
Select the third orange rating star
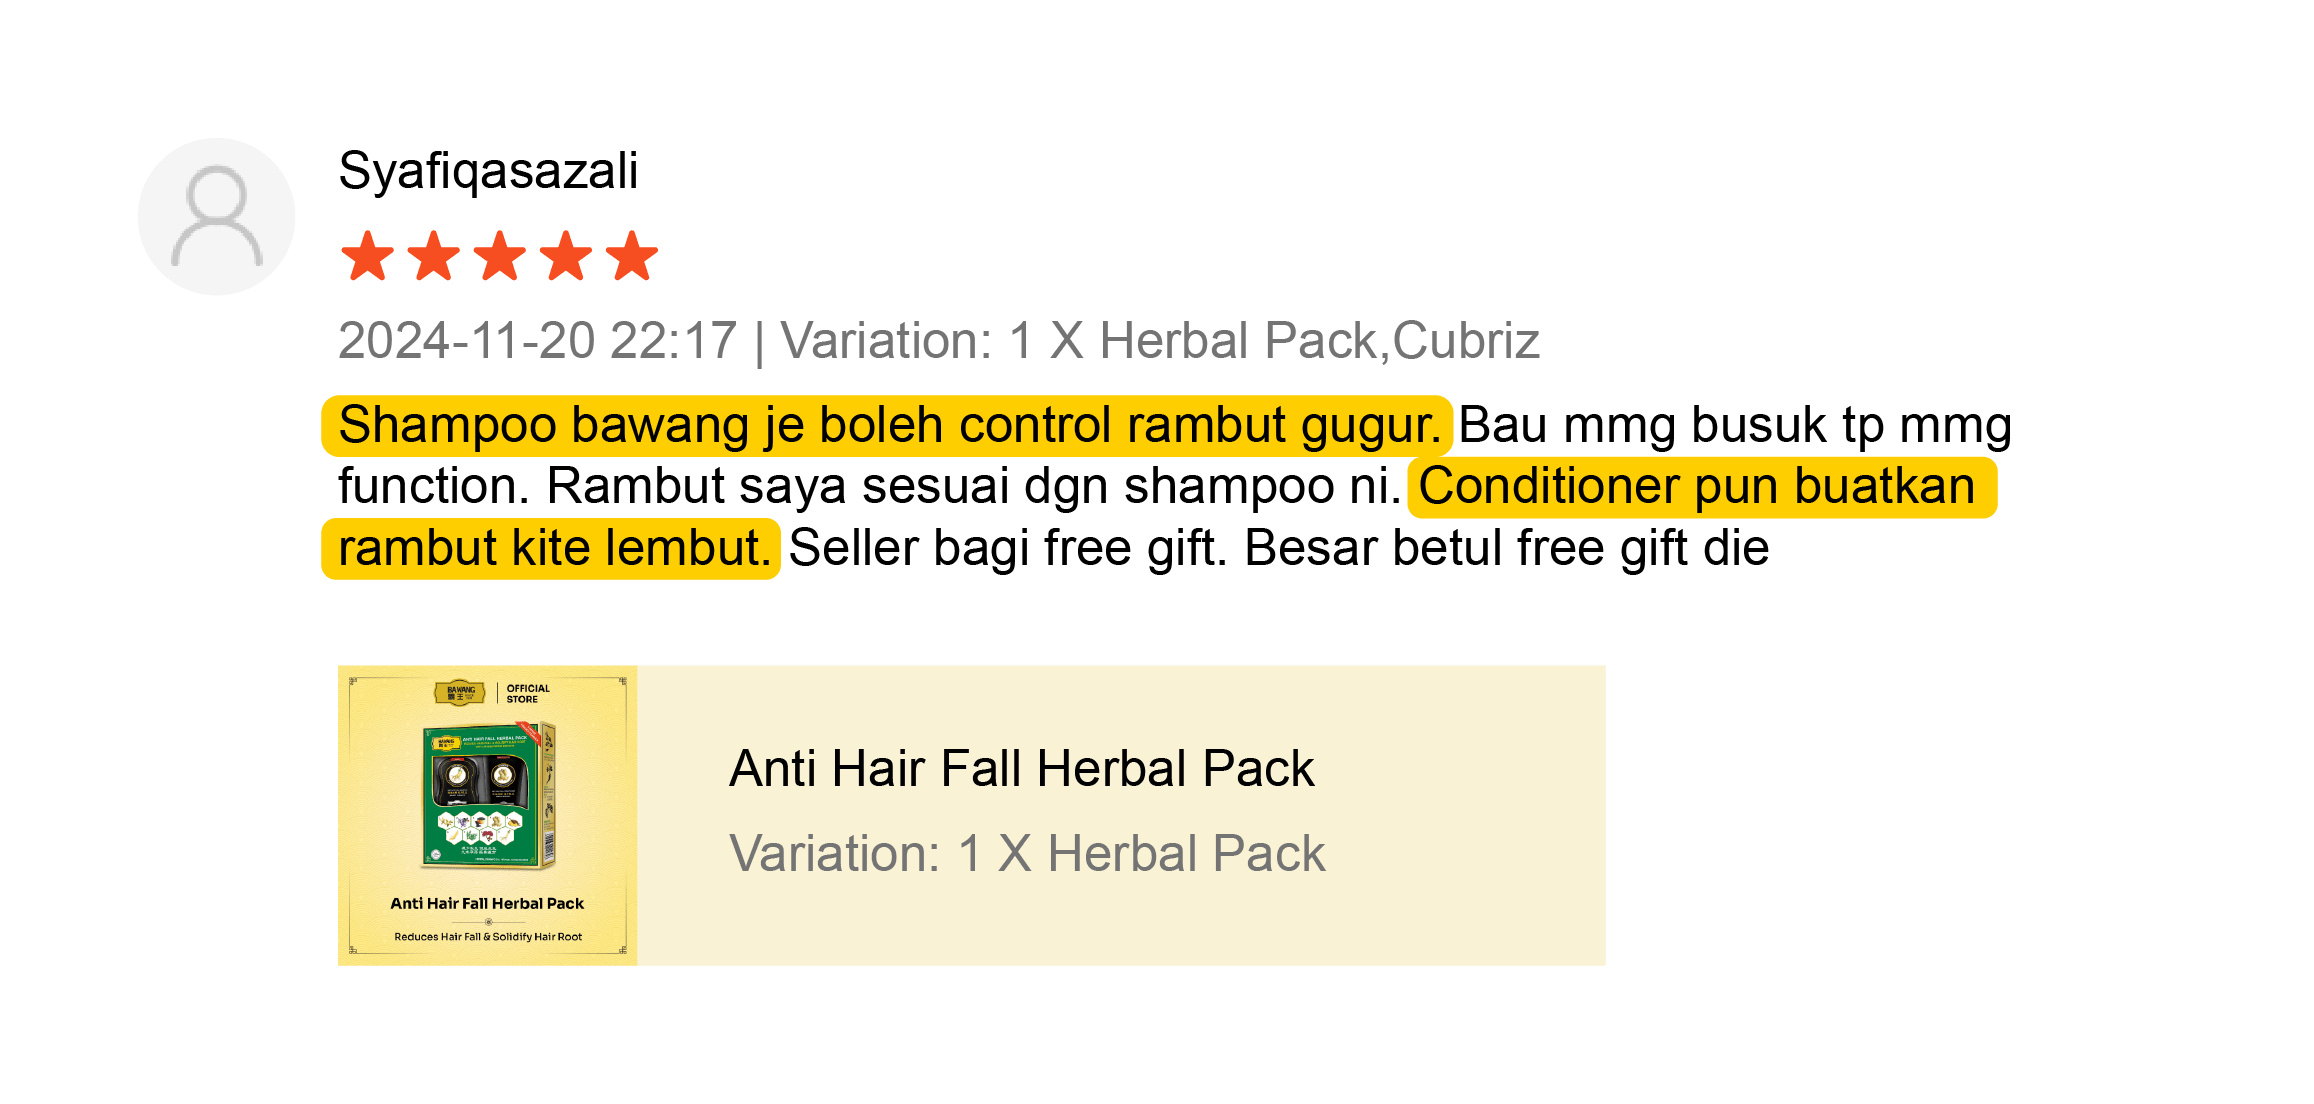500,256
